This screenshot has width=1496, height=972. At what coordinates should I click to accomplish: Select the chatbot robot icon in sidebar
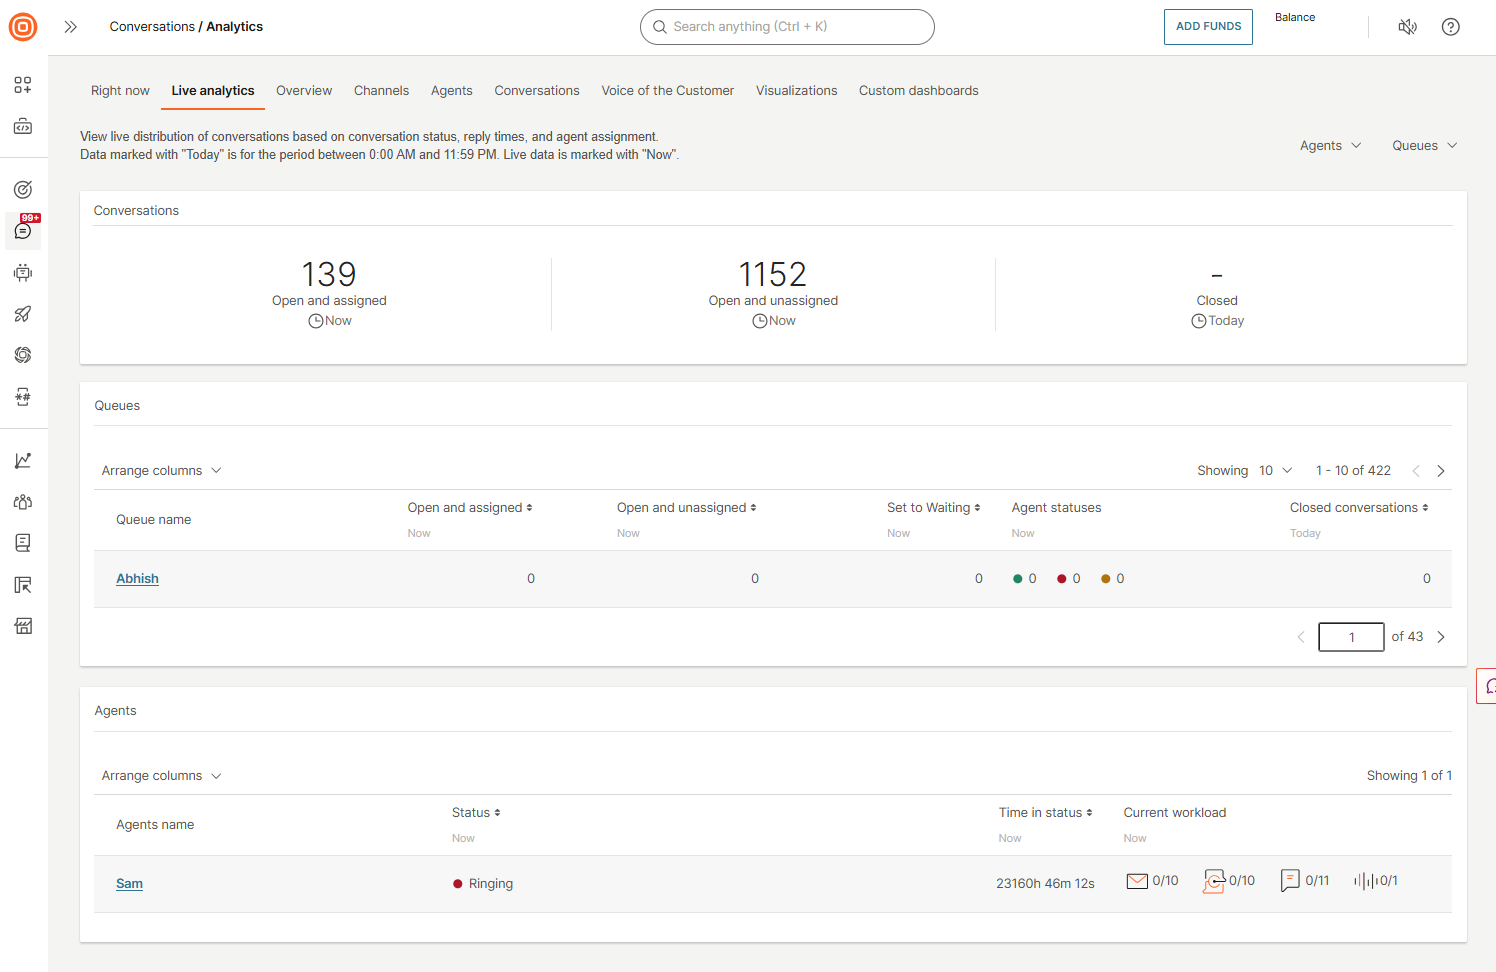pyautogui.click(x=22, y=272)
